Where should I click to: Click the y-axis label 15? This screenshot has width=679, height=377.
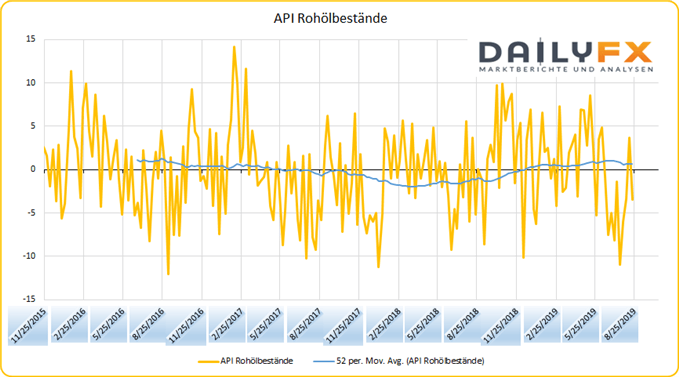(30, 39)
